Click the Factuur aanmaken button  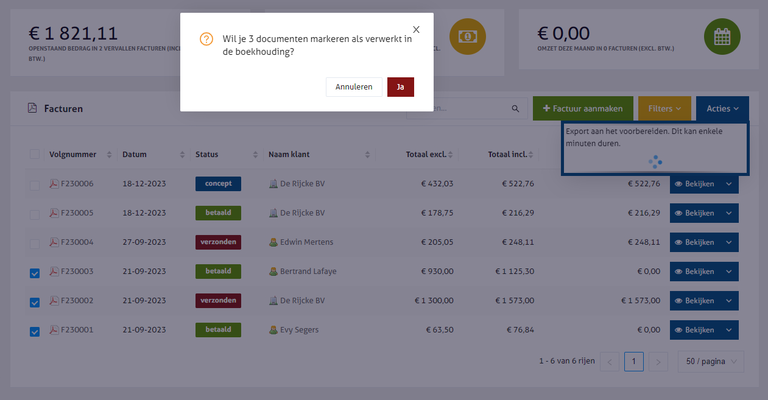click(x=582, y=108)
